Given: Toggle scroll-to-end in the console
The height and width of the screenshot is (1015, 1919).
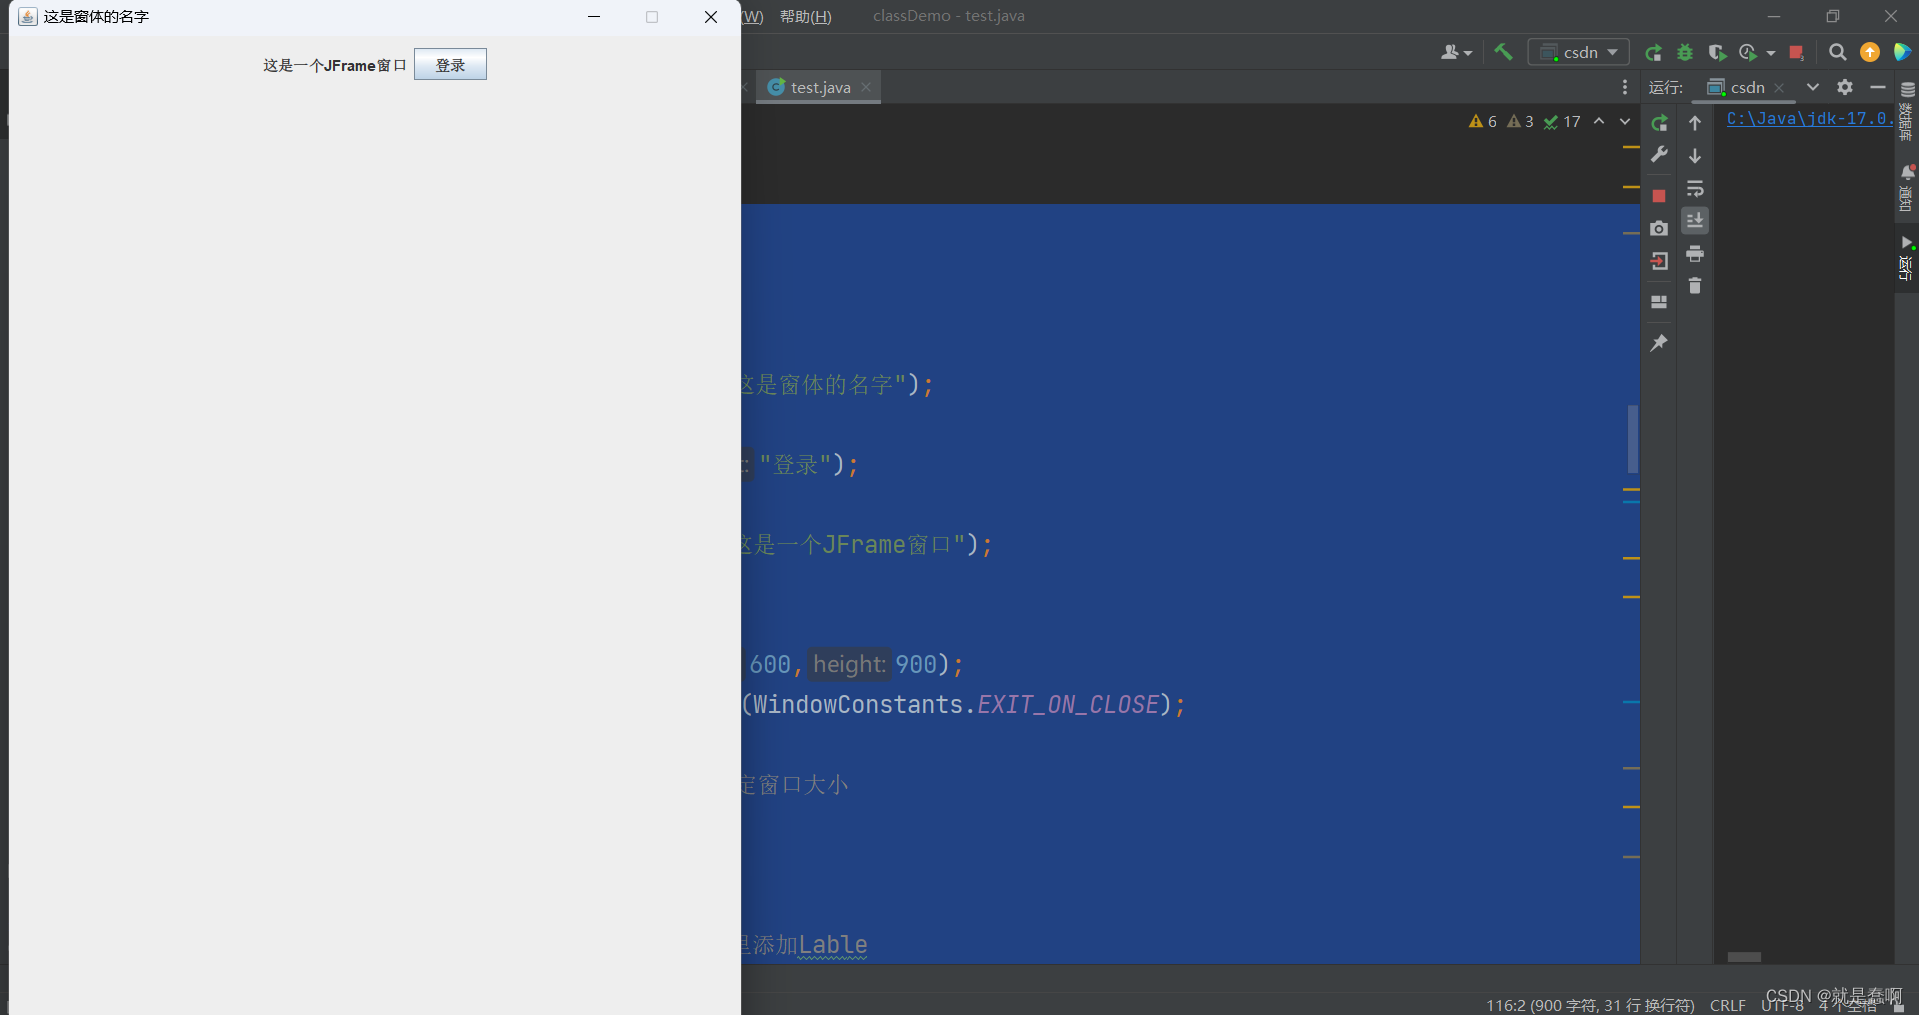Looking at the screenshot, I should 1695,221.
